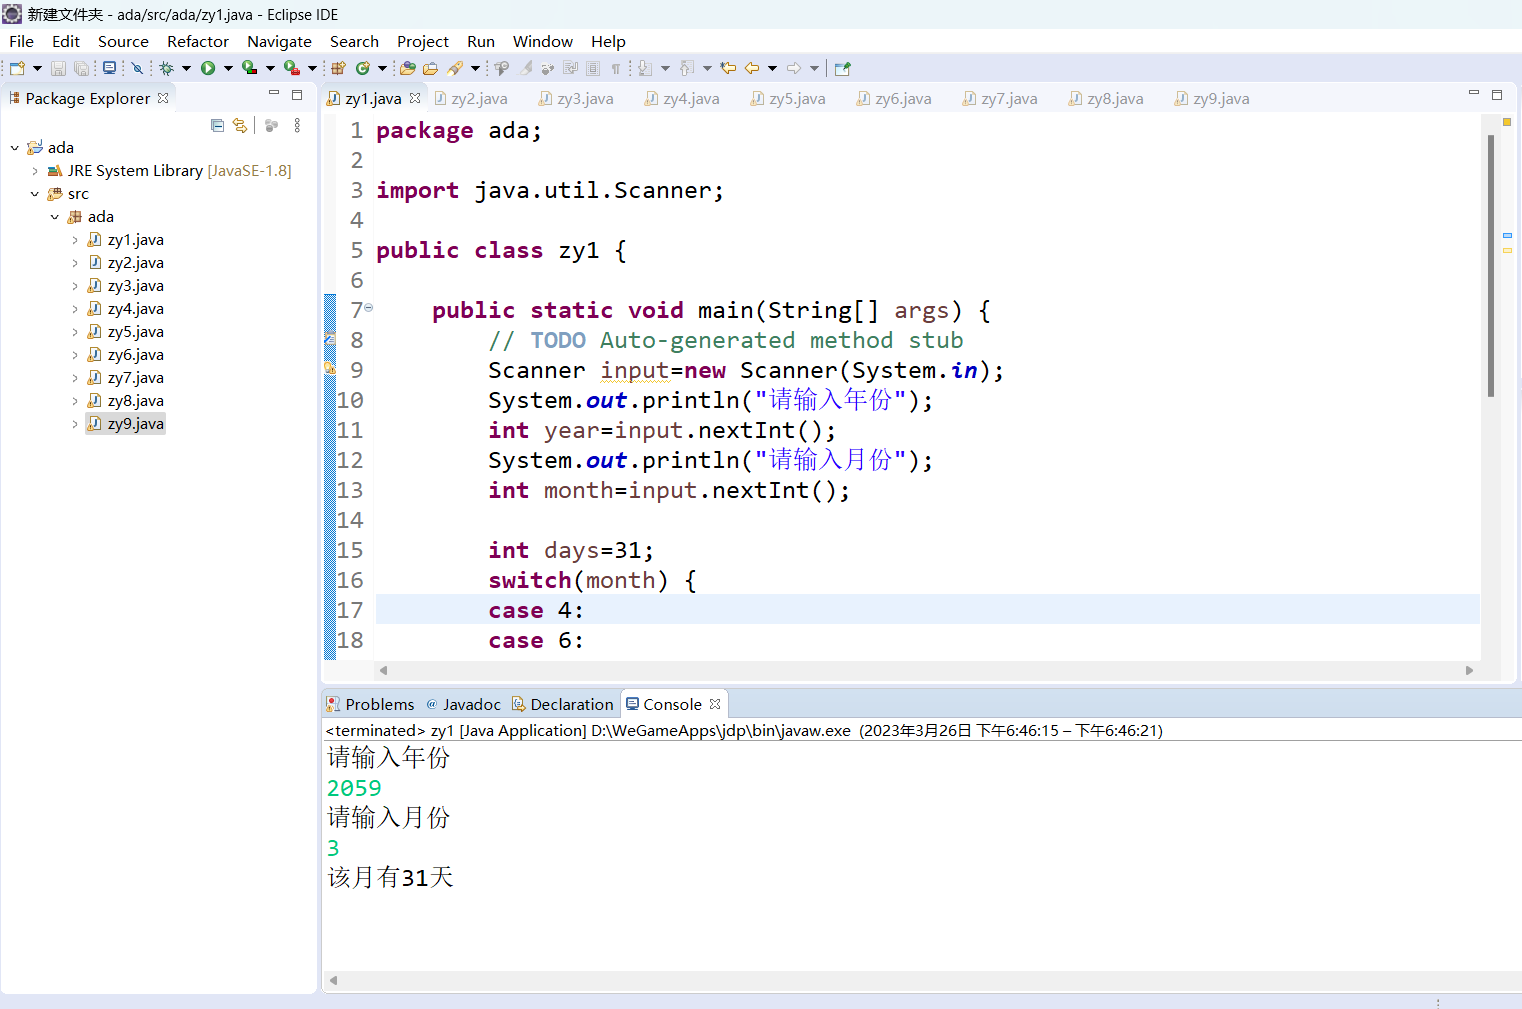Click the Open Perspective icon
The height and width of the screenshot is (1009, 1522).
tap(842, 68)
